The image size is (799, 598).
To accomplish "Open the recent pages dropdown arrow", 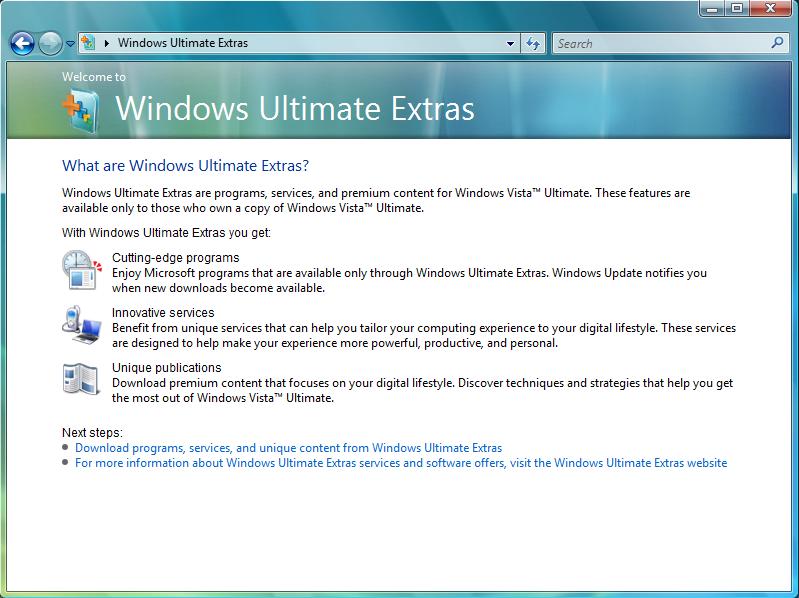I will pyautogui.click(x=70, y=44).
